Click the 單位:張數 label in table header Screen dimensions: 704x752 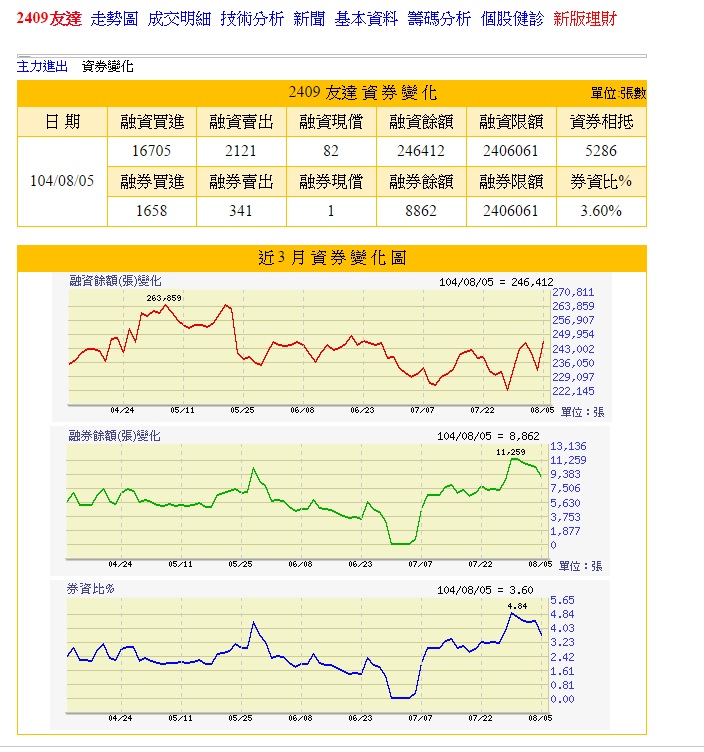(618, 93)
